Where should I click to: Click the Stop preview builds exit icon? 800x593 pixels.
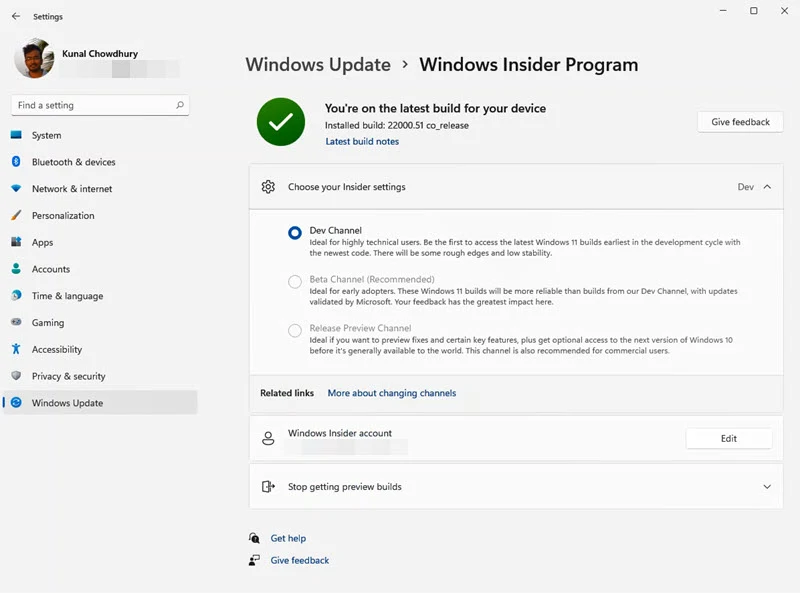point(268,486)
